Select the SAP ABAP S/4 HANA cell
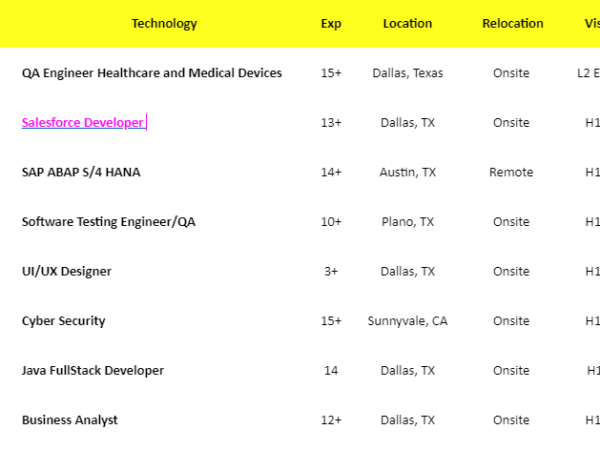The height and width of the screenshot is (450, 600). coord(81,172)
